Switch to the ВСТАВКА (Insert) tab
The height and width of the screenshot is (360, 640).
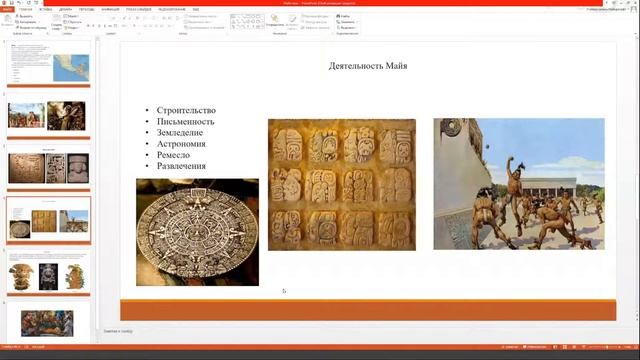(45, 9)
